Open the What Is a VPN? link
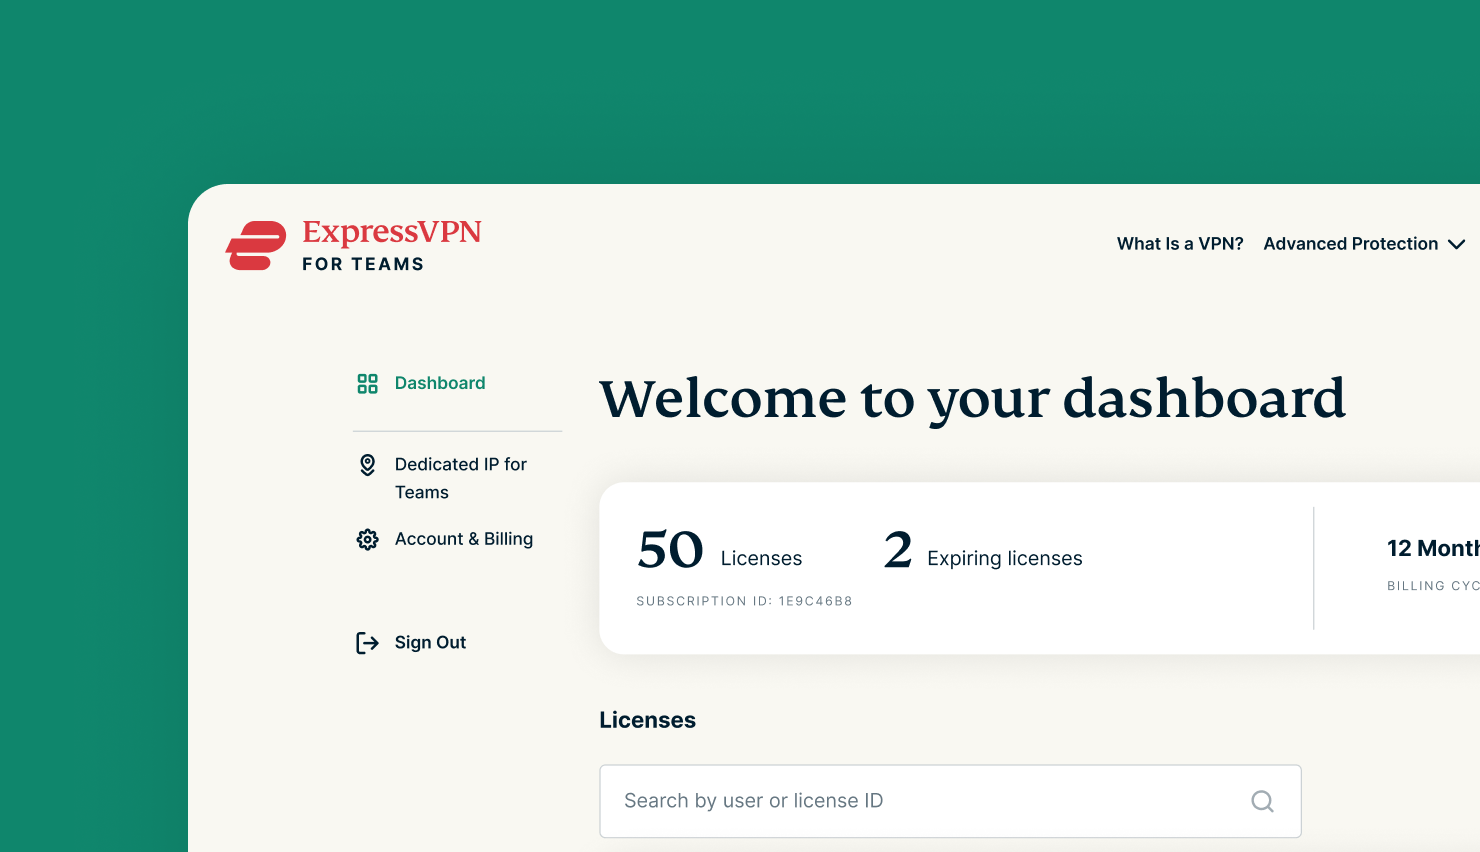 click(x=1180, y=244)
